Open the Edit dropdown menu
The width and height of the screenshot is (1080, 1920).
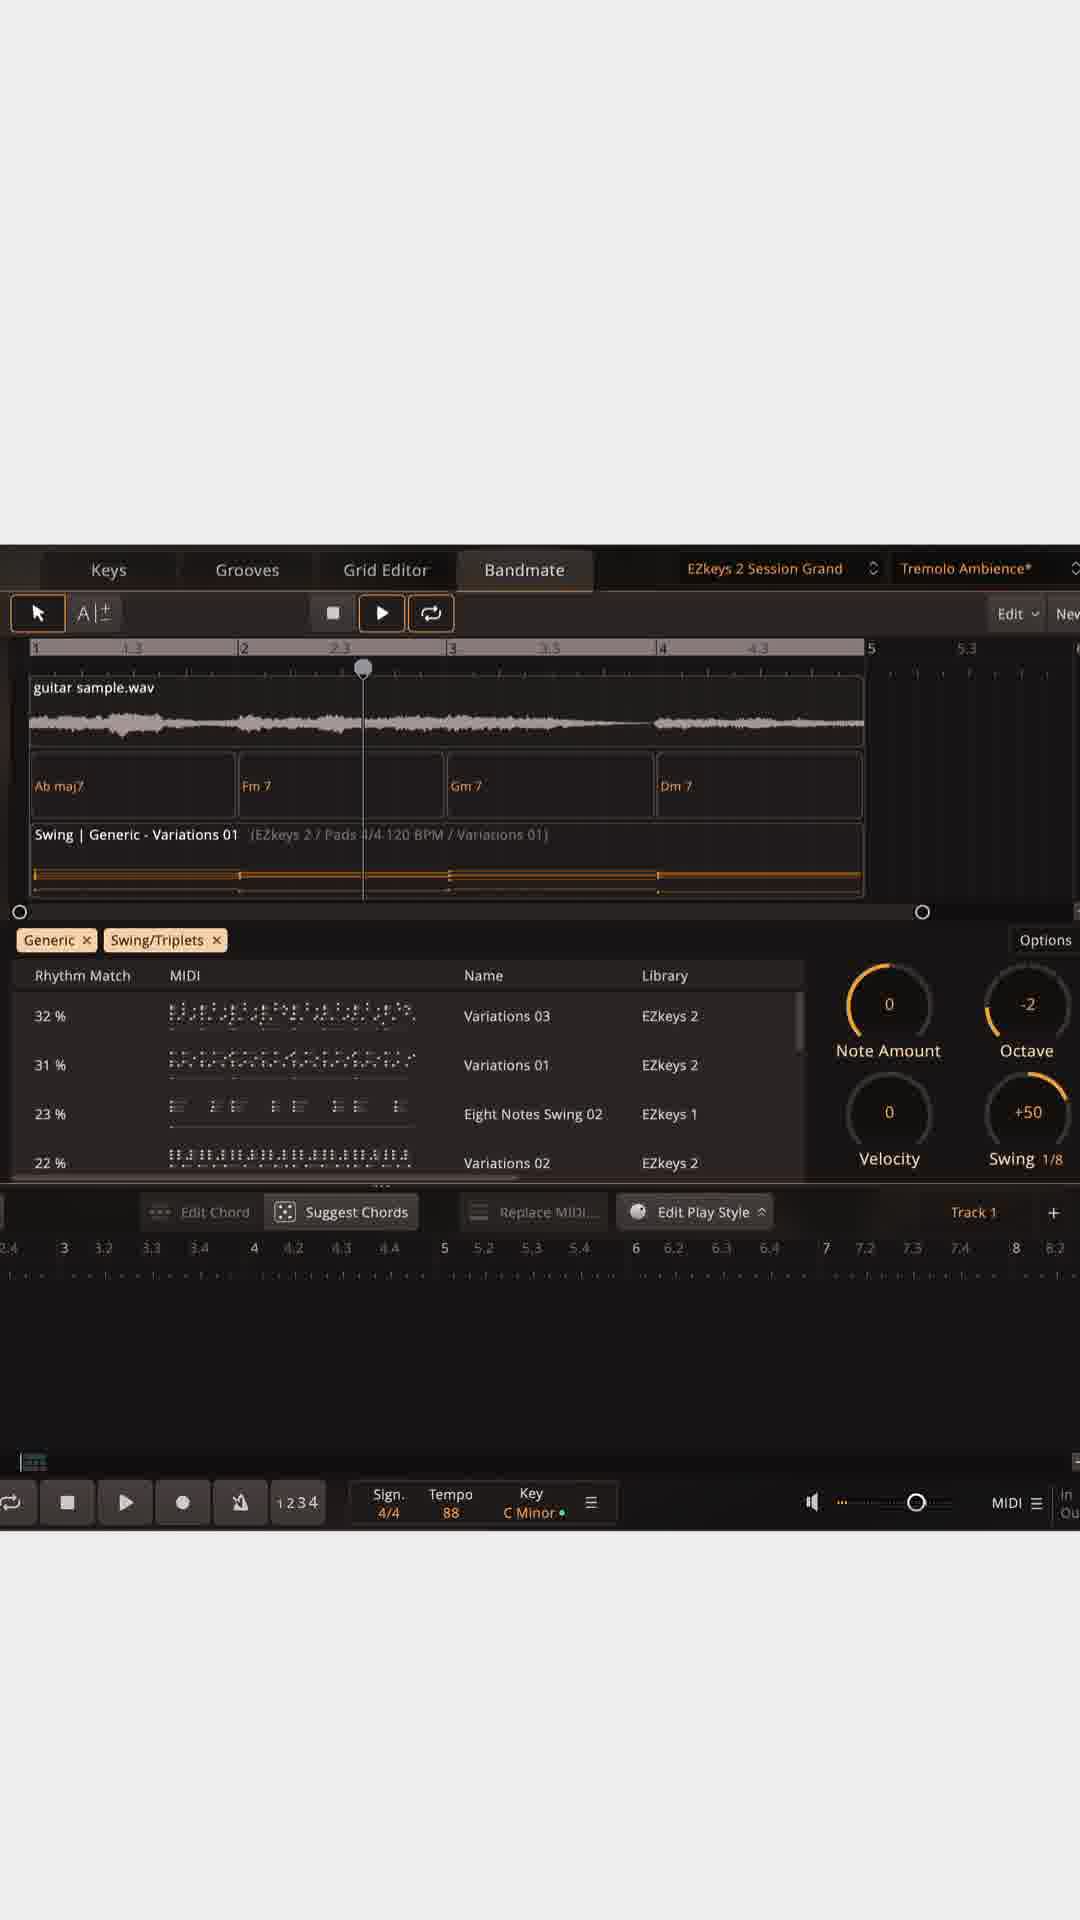tap(1018, 614)
